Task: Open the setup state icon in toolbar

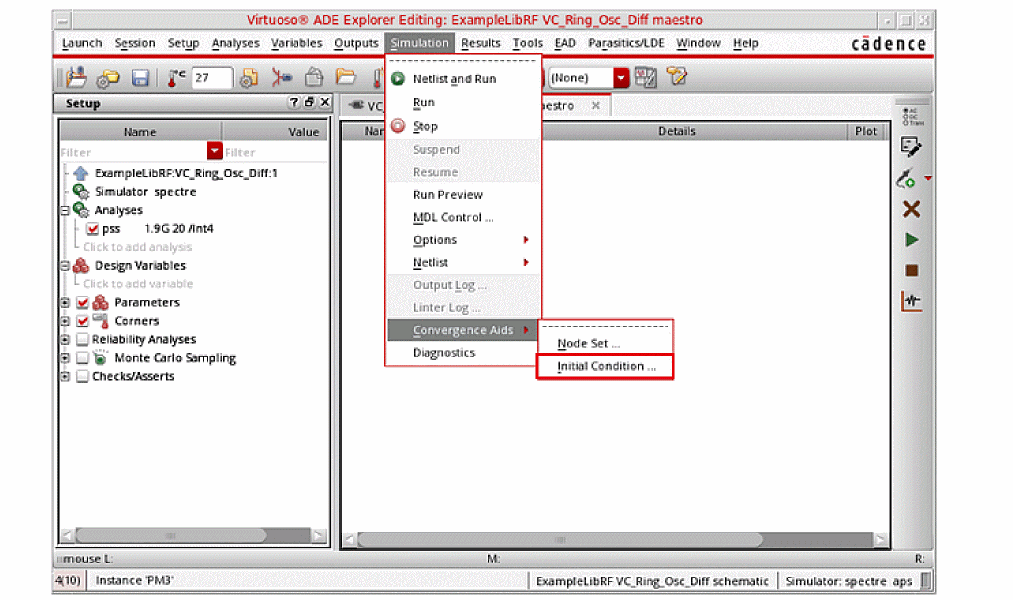Action: coord(76,78)
